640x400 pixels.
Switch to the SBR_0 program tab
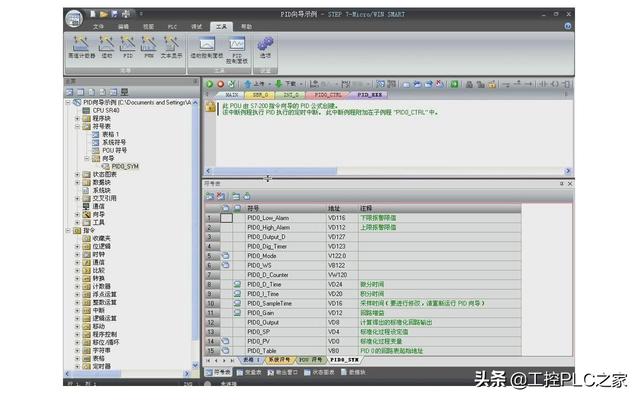point(260,95)
